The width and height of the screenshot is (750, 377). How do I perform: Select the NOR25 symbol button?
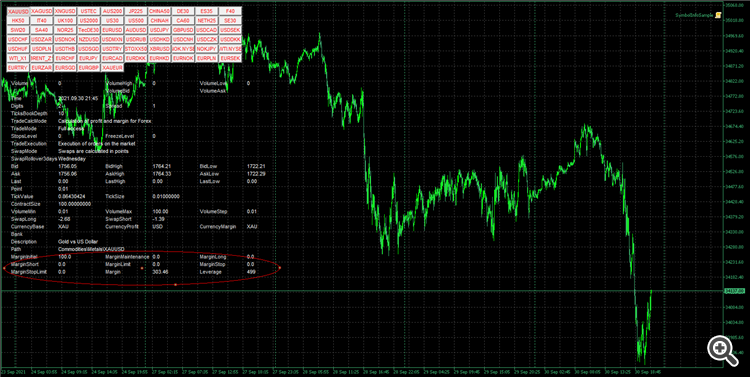[65, 30]
